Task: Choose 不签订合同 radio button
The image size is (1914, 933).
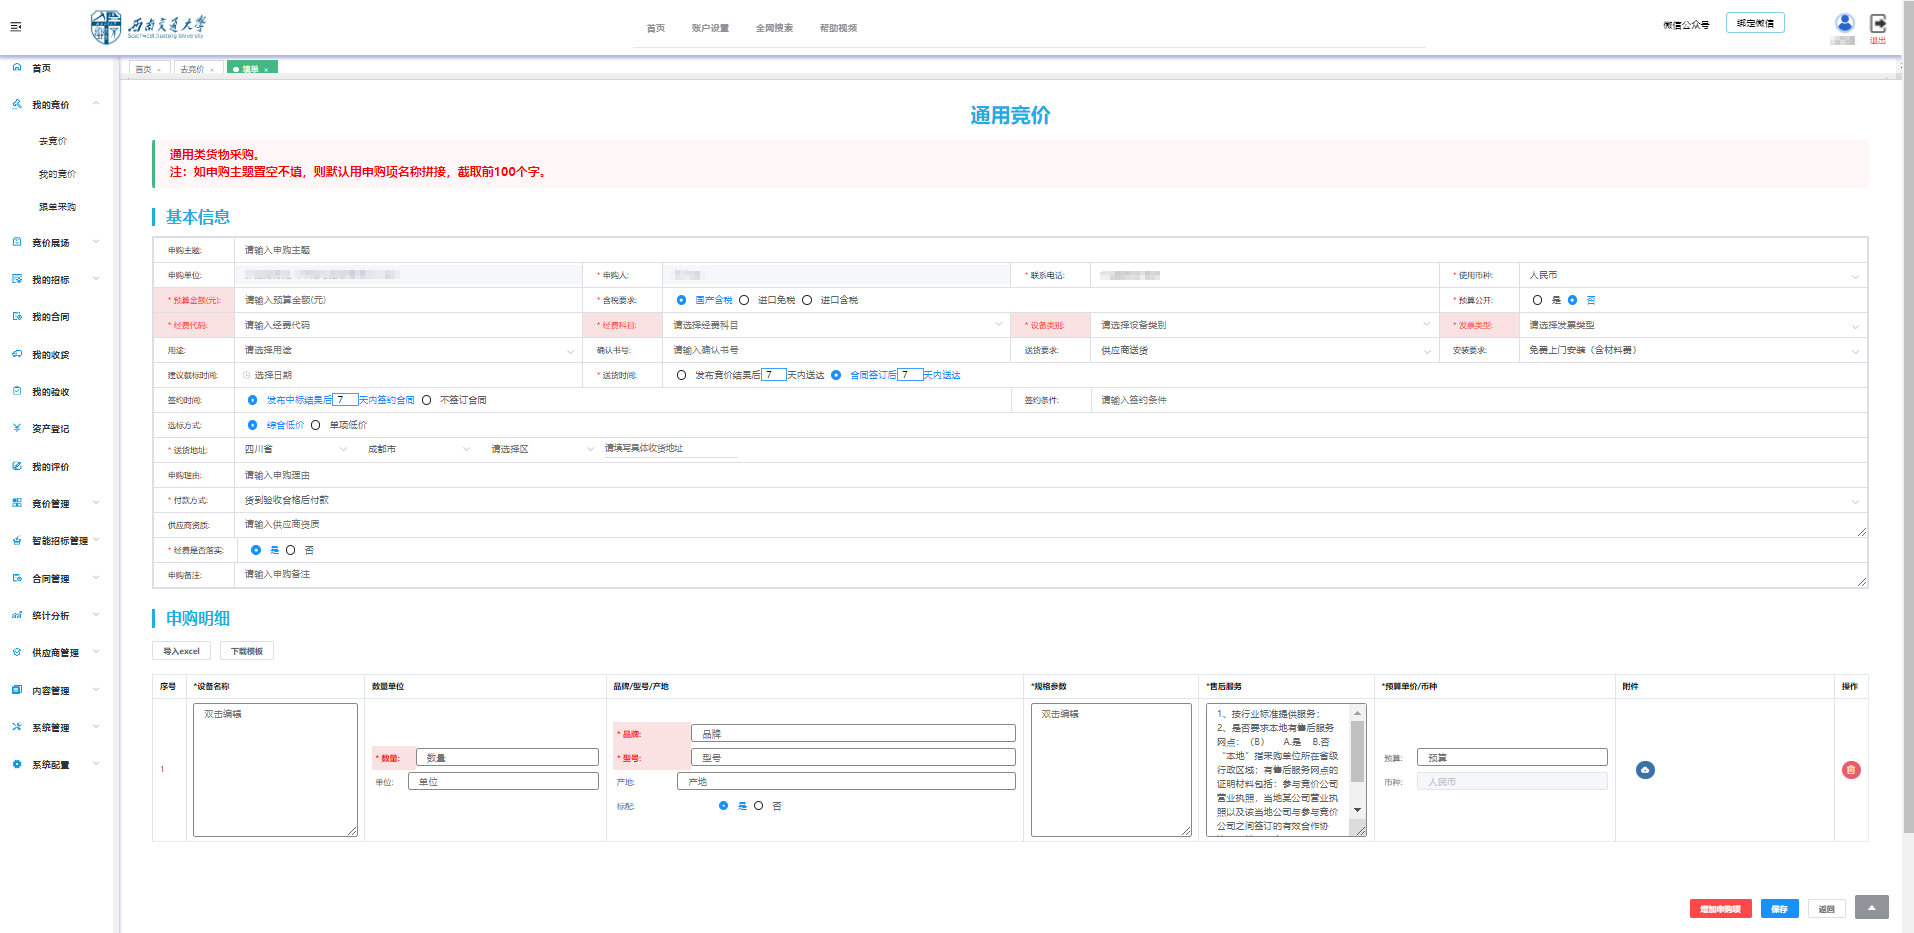Action: (427, 400)
